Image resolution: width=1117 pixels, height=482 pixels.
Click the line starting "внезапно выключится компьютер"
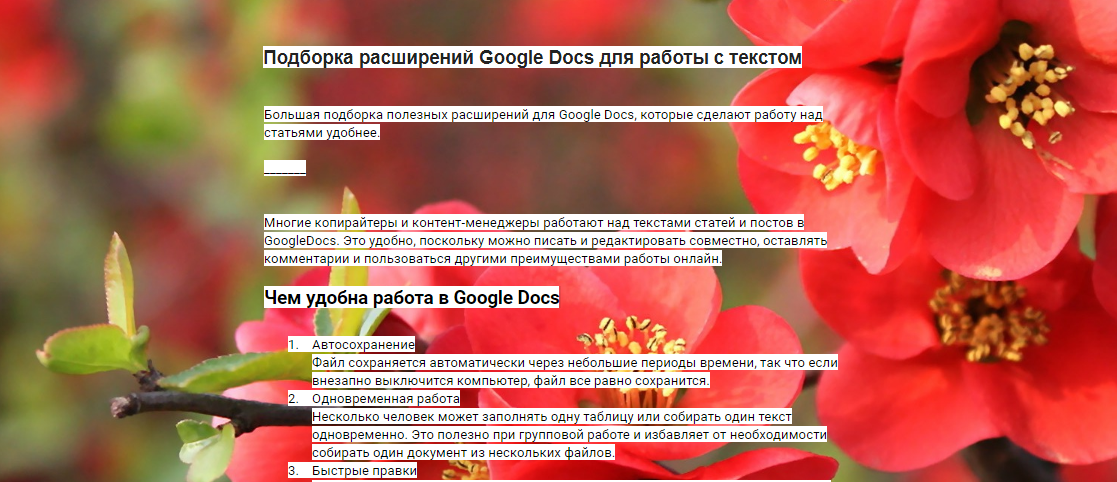(510, 381)
